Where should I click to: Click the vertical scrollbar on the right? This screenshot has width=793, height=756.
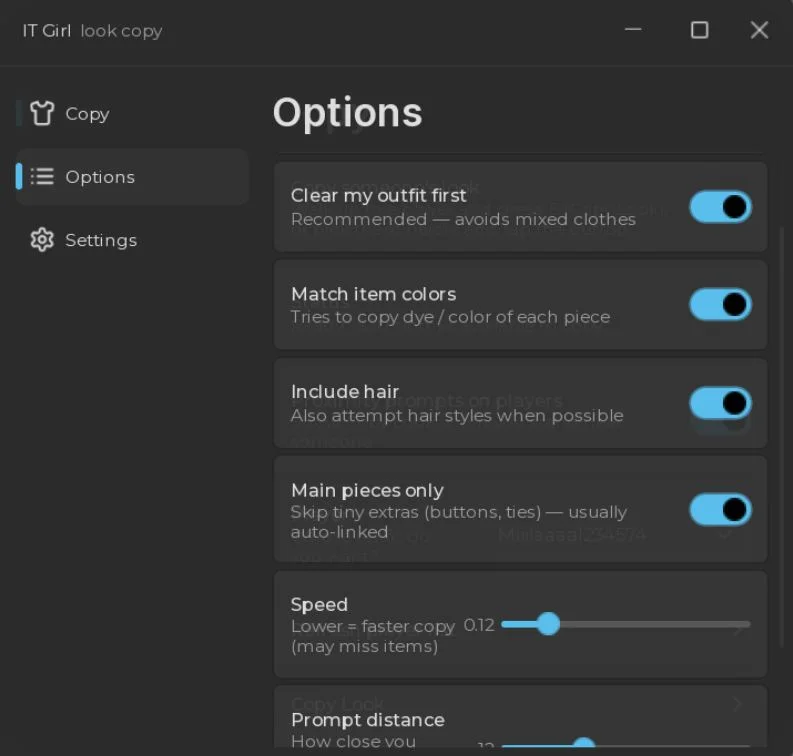tap(782, 436)
